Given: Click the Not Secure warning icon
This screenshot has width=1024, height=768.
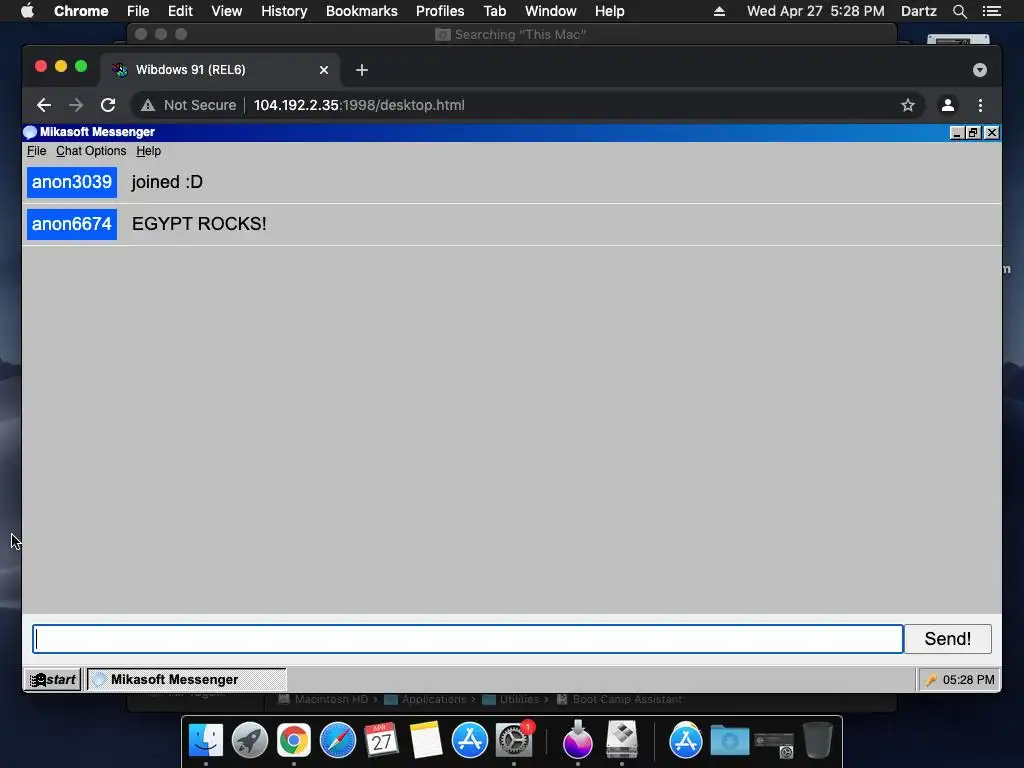Looking at the screenshot, I should (148, 105).
